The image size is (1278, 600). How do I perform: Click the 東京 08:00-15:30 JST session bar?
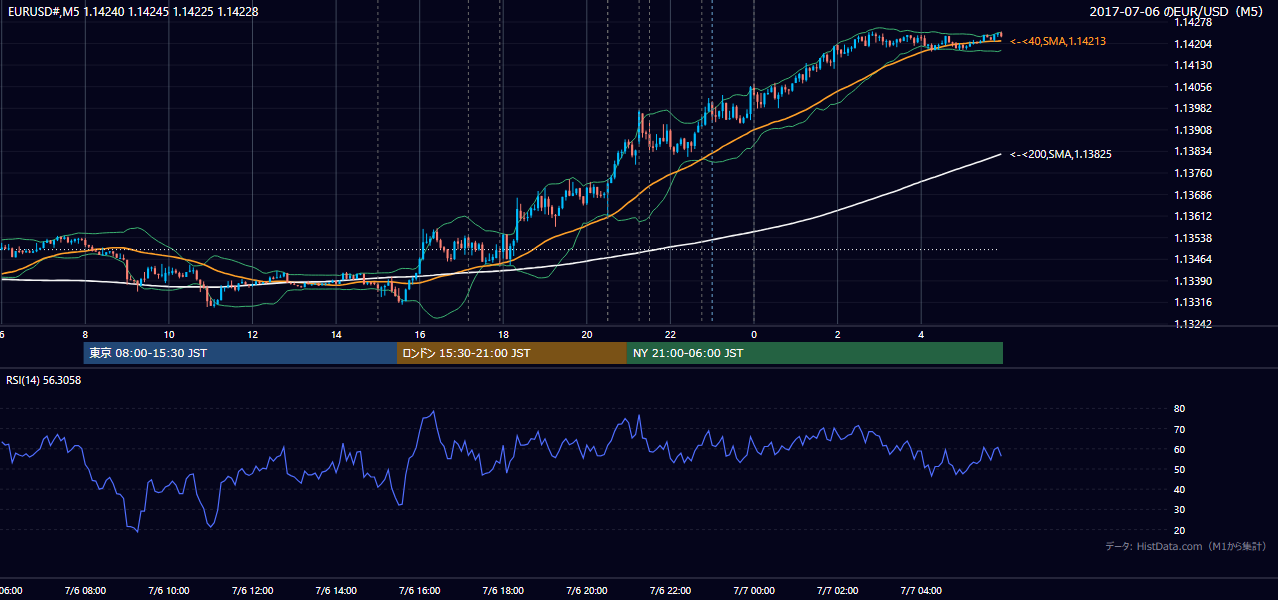(240, 353)
